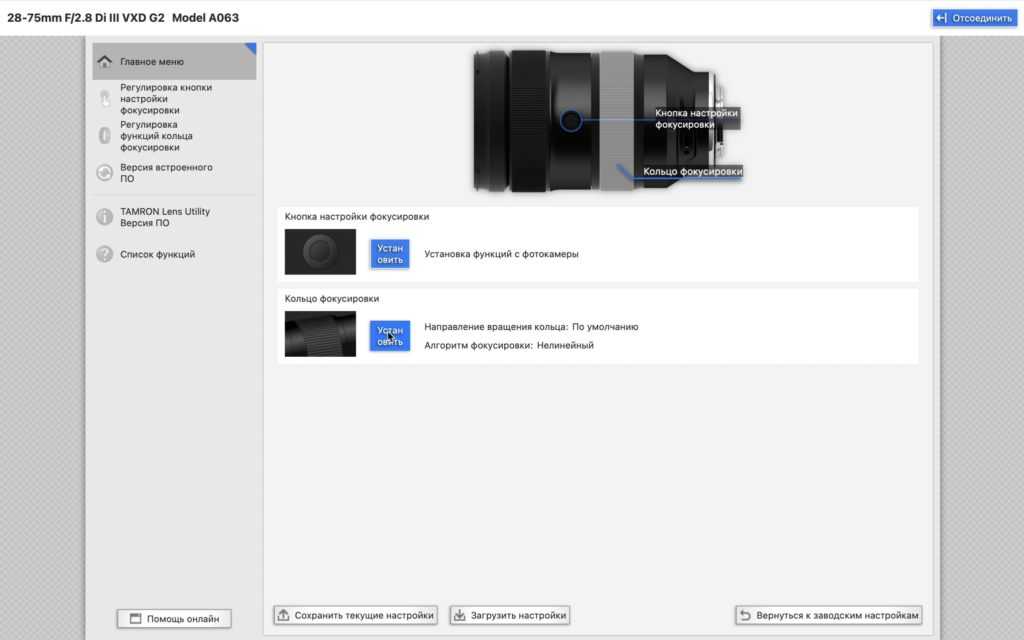Open Главное меню in the sidebar
This screenshot has height=640, width=1024.
[152, 62]
